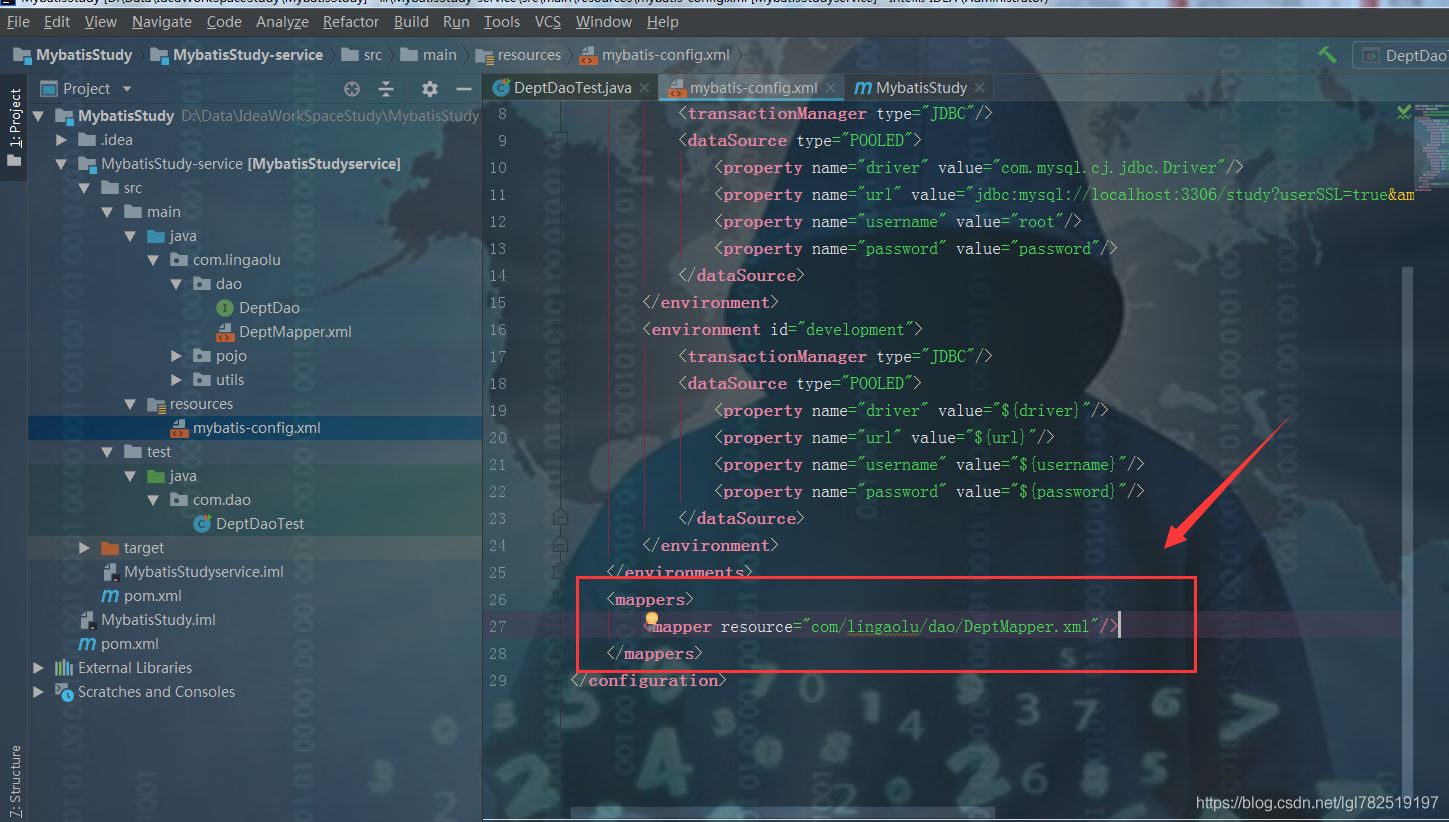Click the yellow lightbulb on line 27
The width and height of the screenshot is (1449, 822).
coord(652,621)
